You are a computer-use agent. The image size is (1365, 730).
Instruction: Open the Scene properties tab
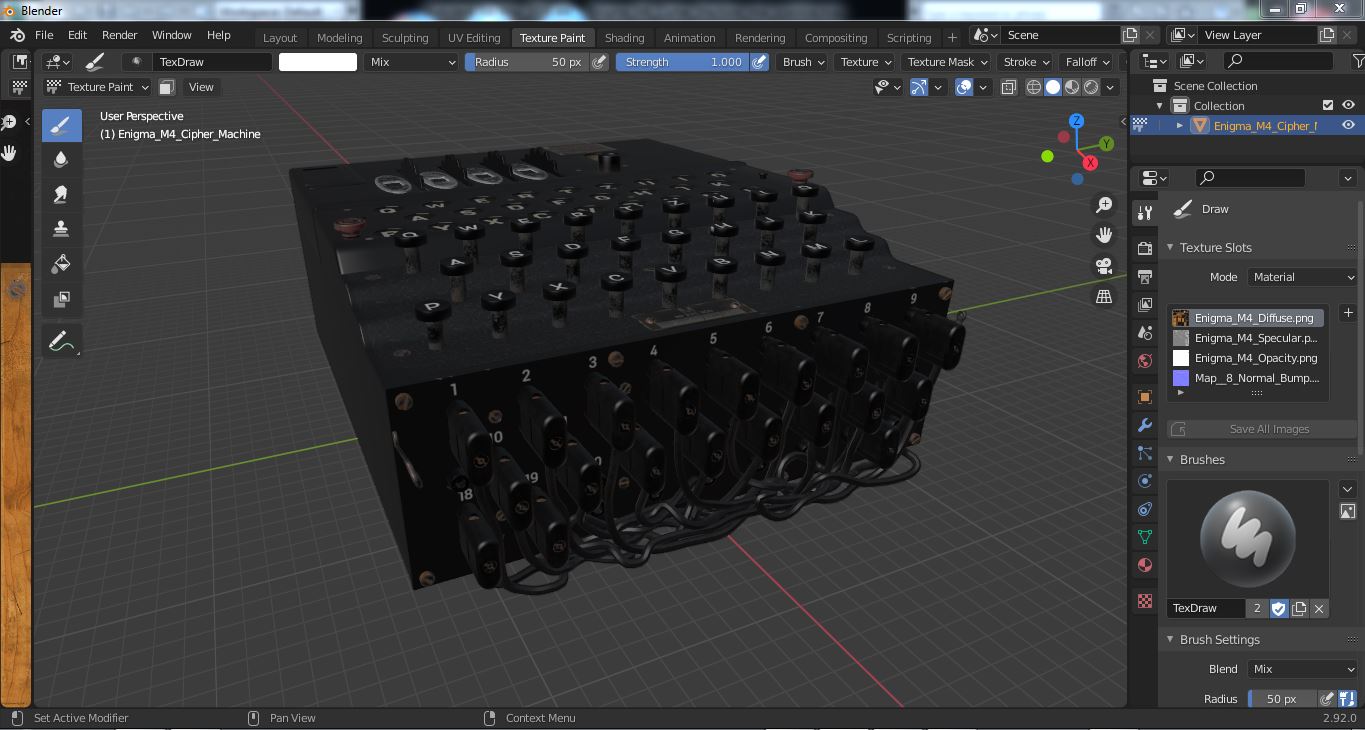[1145, 332]
